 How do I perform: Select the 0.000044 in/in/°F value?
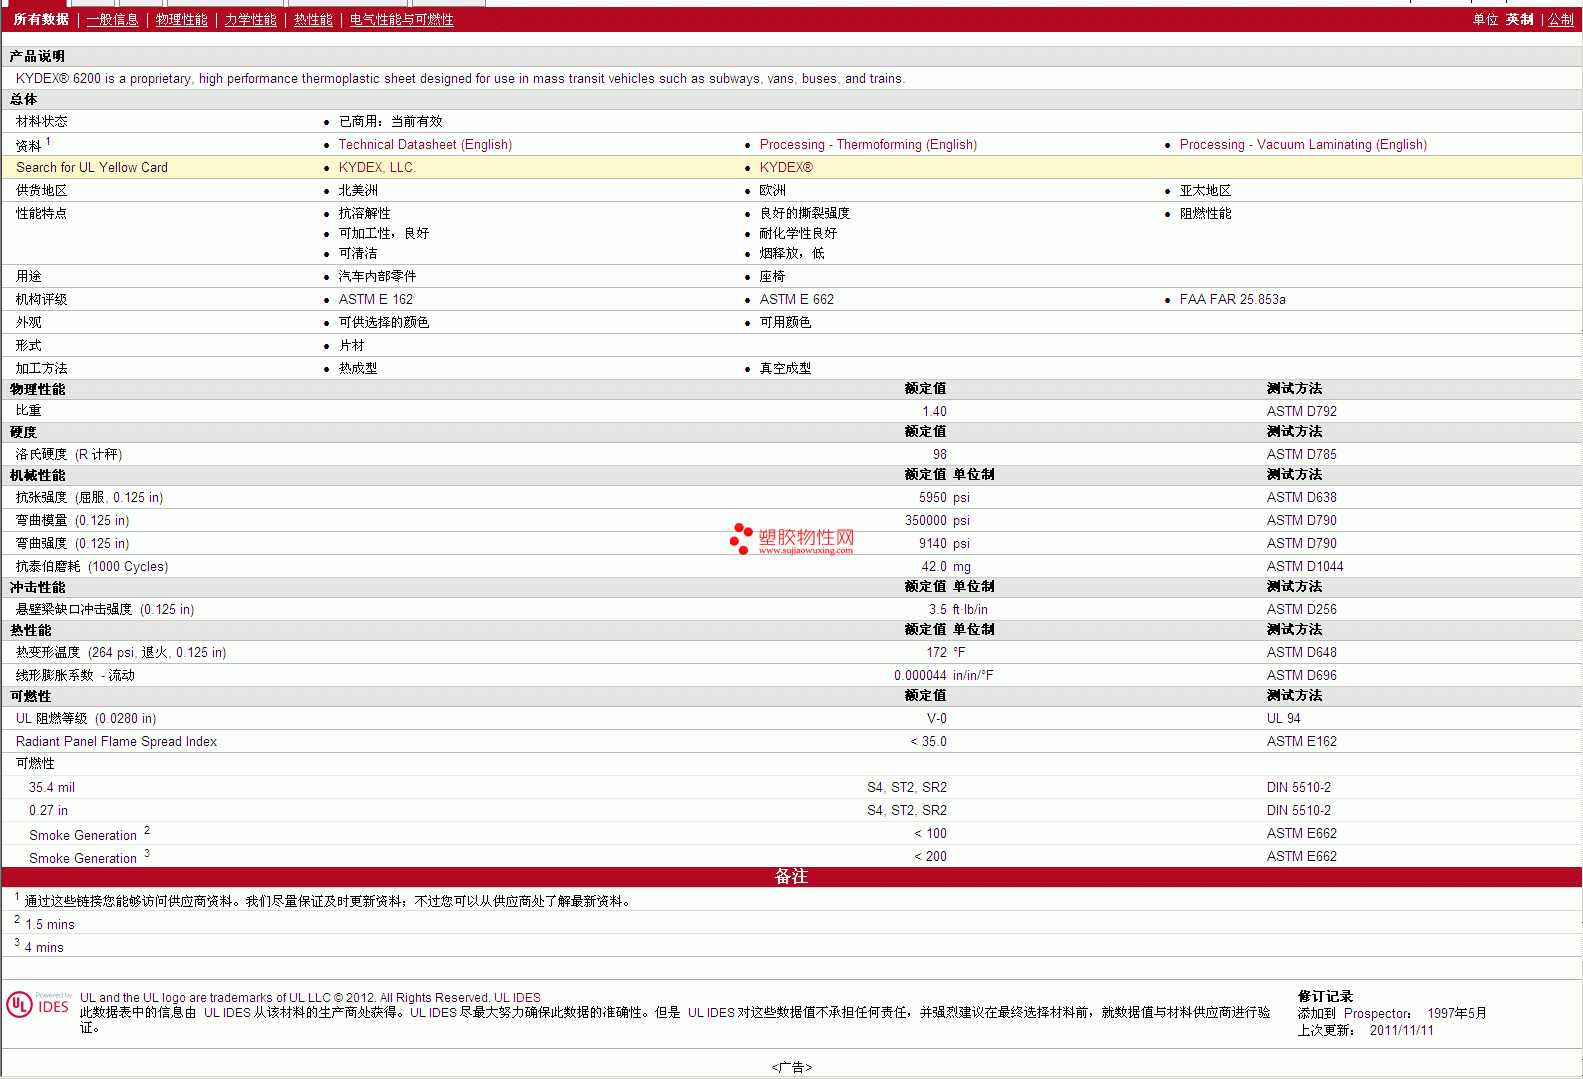pyautogui.click(x=944, y=675)
